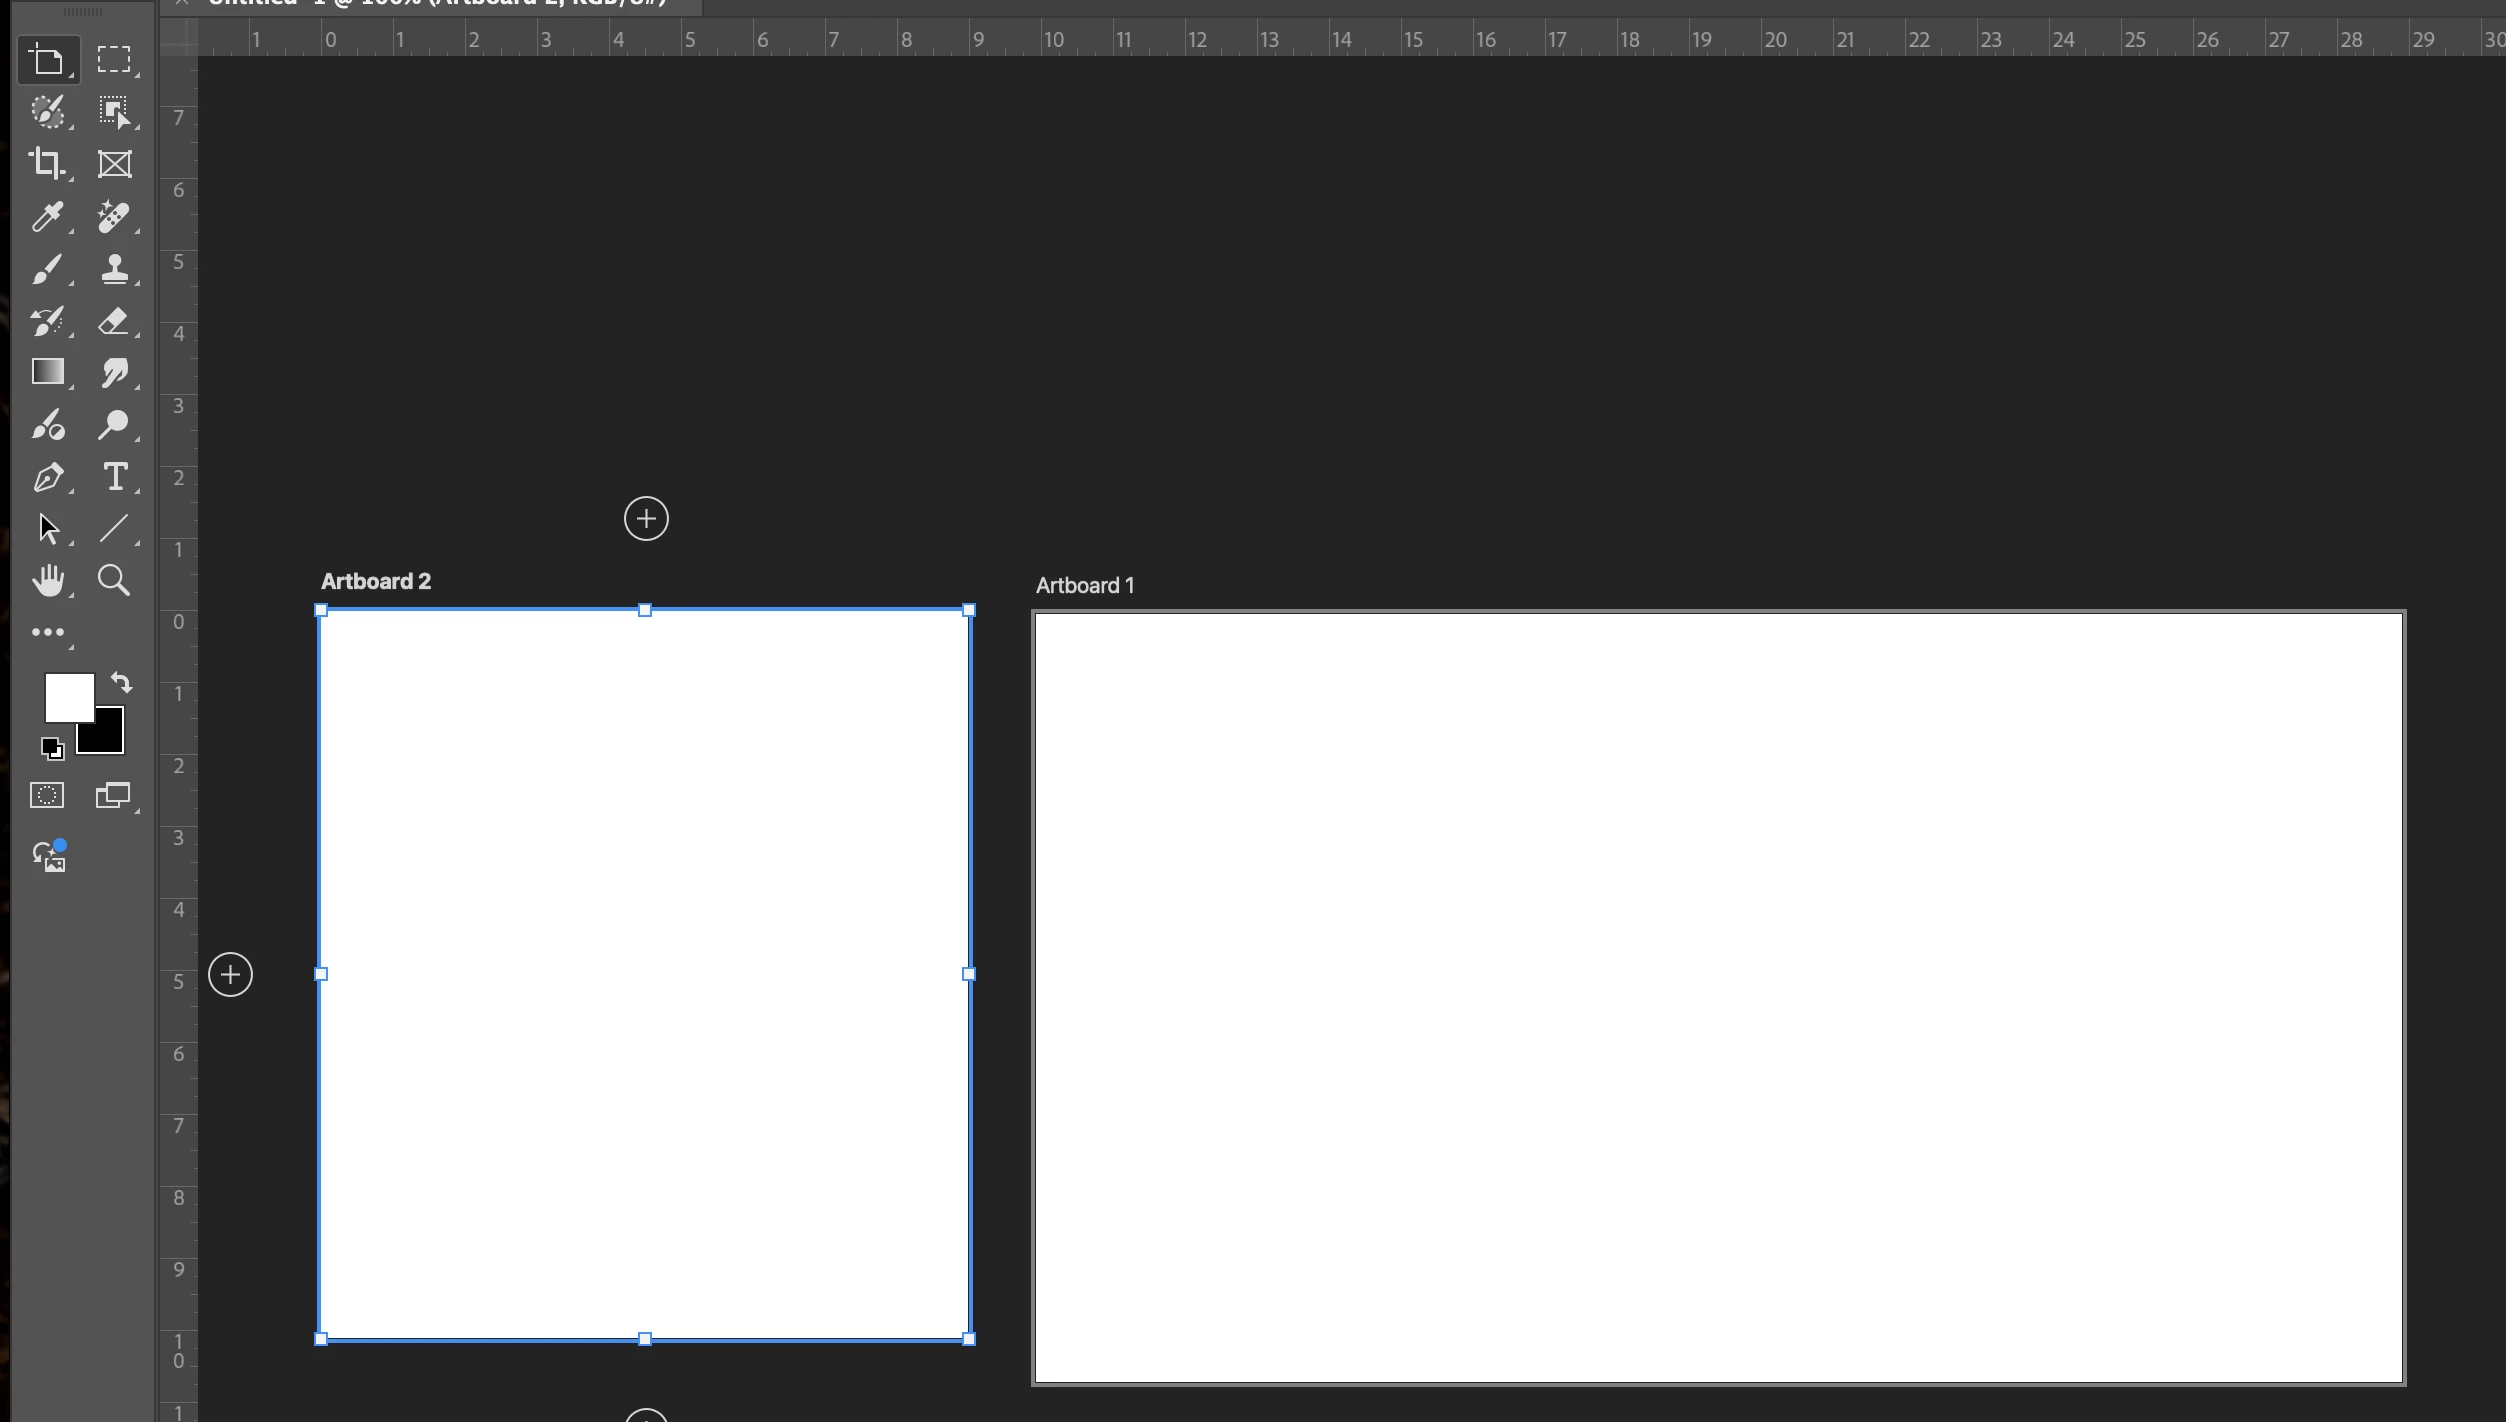Select the Rectangular Marquee tool
2506x1422 pixels.
(x=114, y=60)
